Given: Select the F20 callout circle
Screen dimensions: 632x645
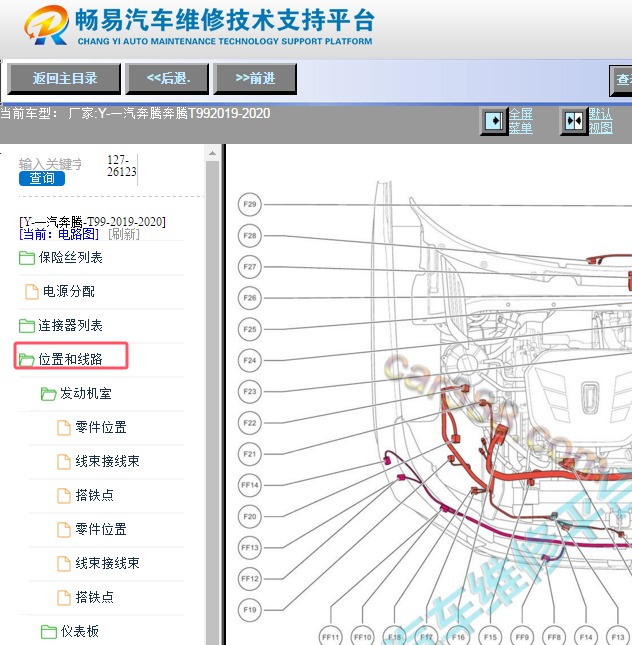Looking at the screenshot, I should 250,516.
